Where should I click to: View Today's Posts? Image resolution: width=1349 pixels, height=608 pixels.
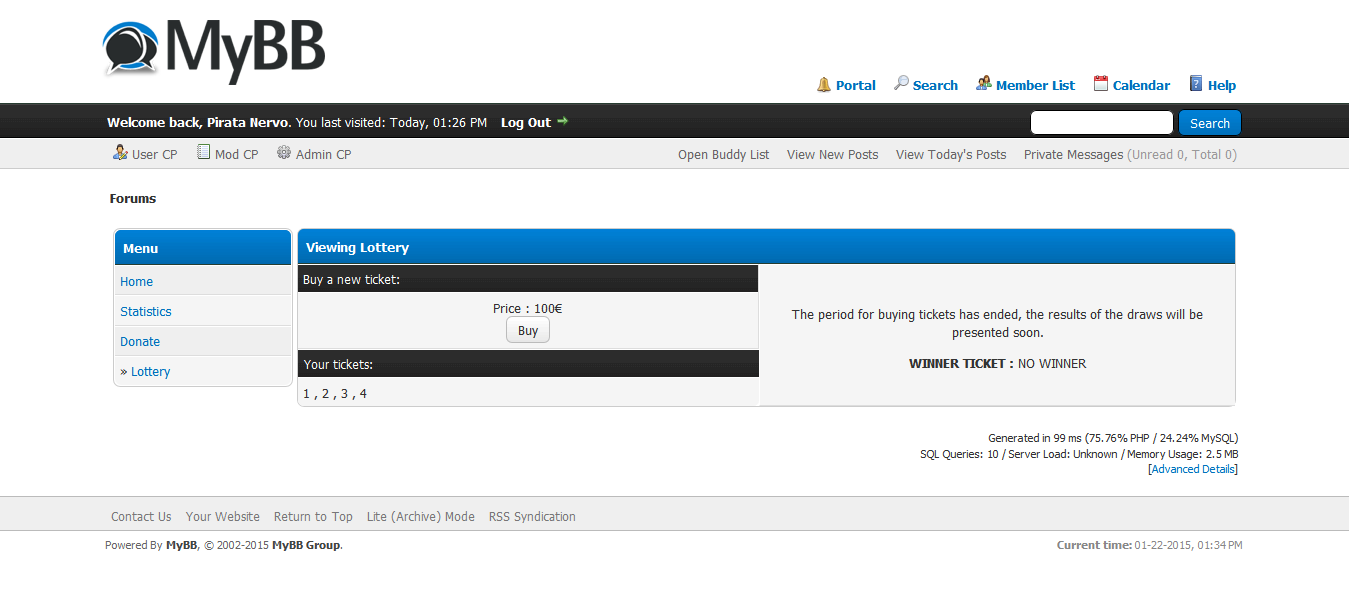point(950,155)
